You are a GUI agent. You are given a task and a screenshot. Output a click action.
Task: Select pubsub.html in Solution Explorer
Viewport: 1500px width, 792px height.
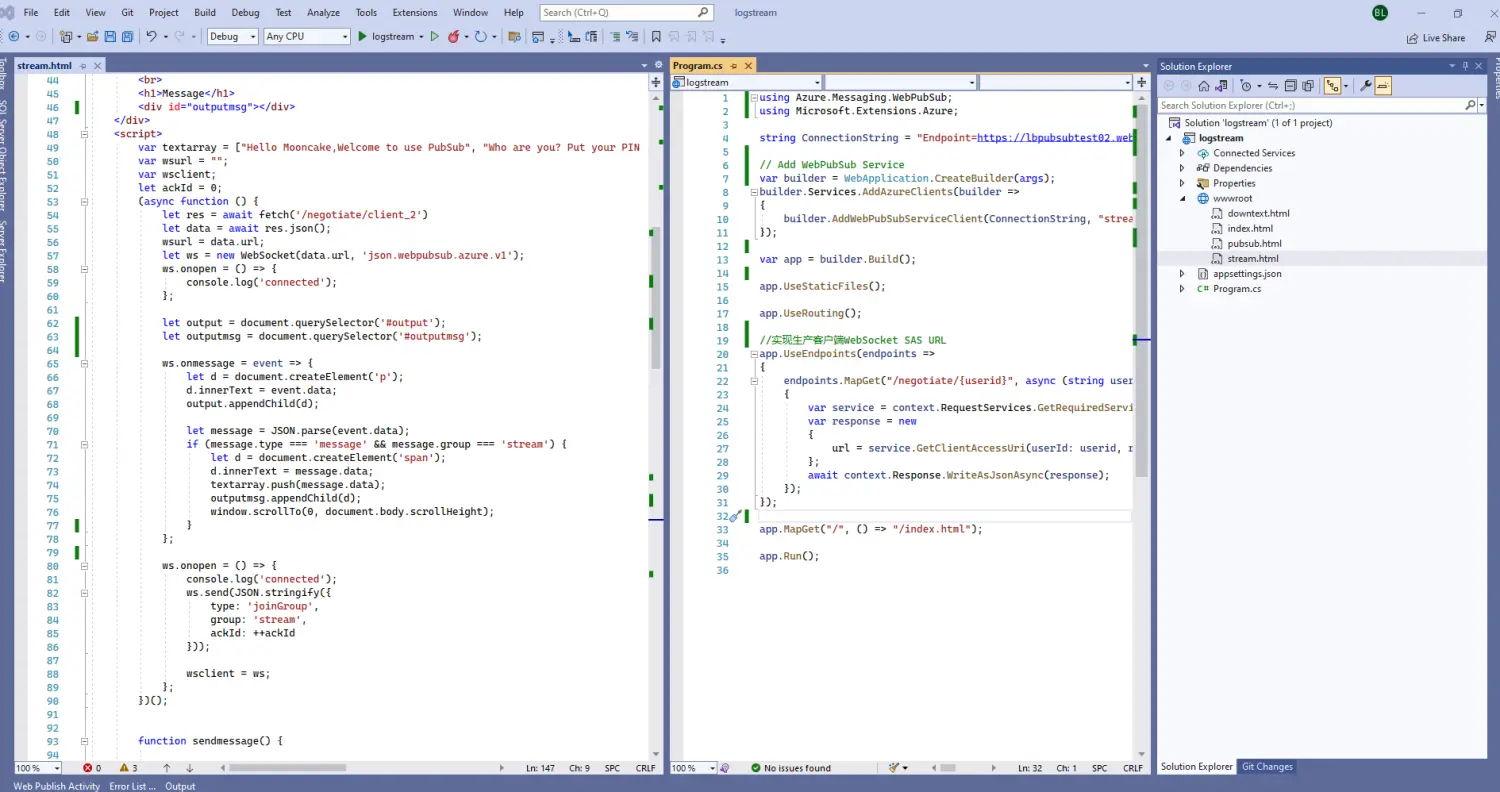tap(1254, 243)
